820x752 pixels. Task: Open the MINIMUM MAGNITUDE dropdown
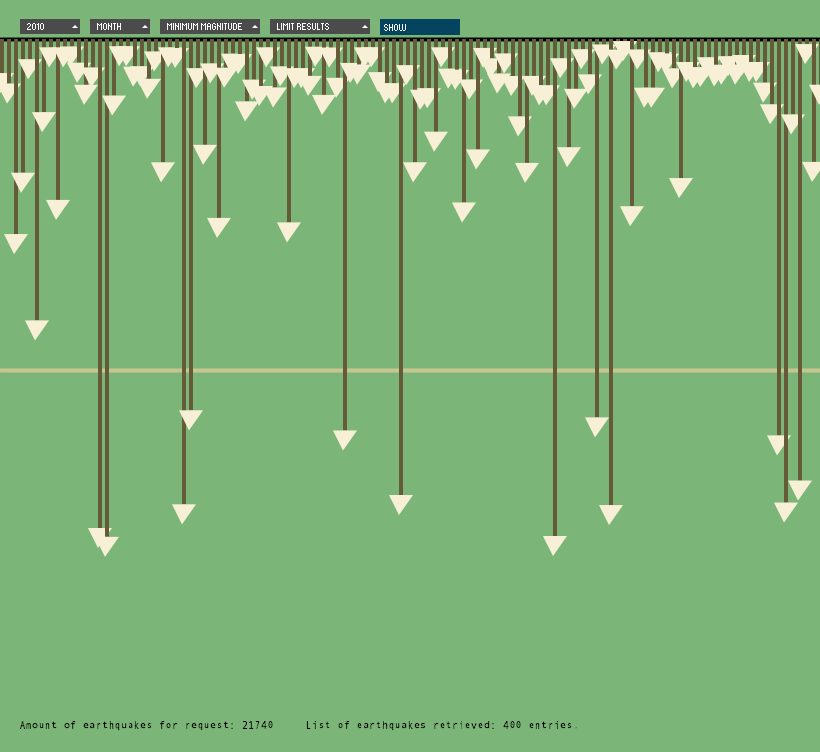(x=207, y=26)
